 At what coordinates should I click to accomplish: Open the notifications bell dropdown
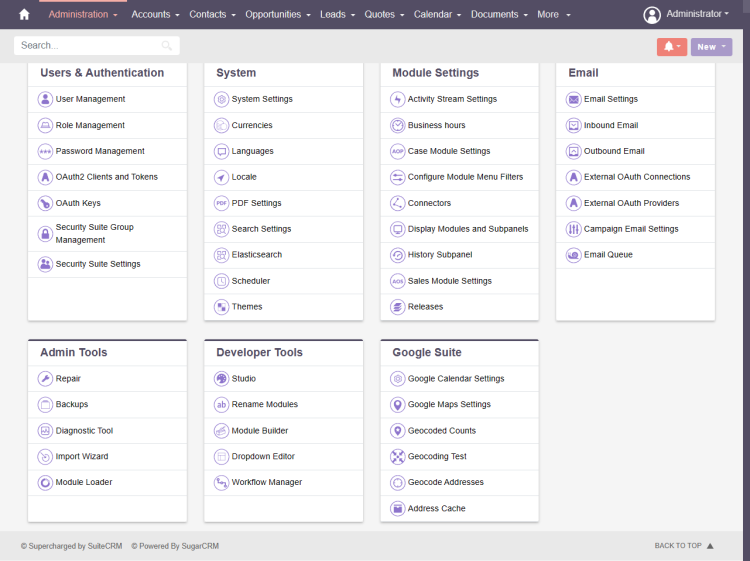tap(672, 47)
